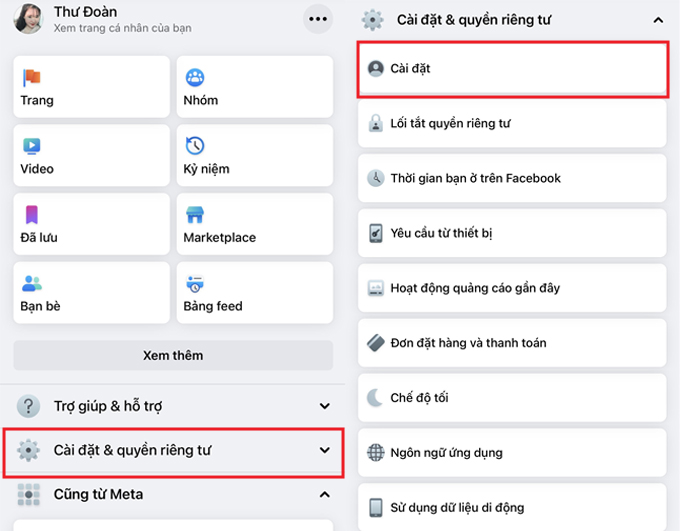The height and width of the screenshot is (531, 680).
Task: Open the Marketplace shortcut tile
Action: tap(255, 224)
